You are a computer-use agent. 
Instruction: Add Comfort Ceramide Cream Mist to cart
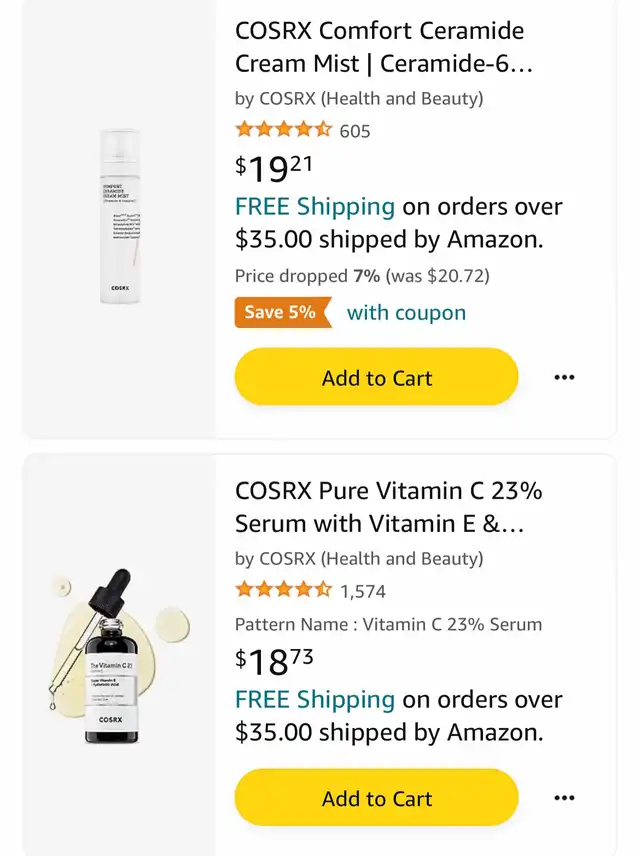(x=376, y=378)
